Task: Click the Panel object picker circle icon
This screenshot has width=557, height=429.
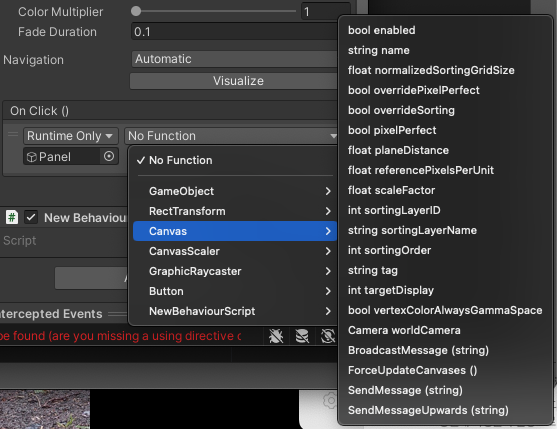Action: 109,156
